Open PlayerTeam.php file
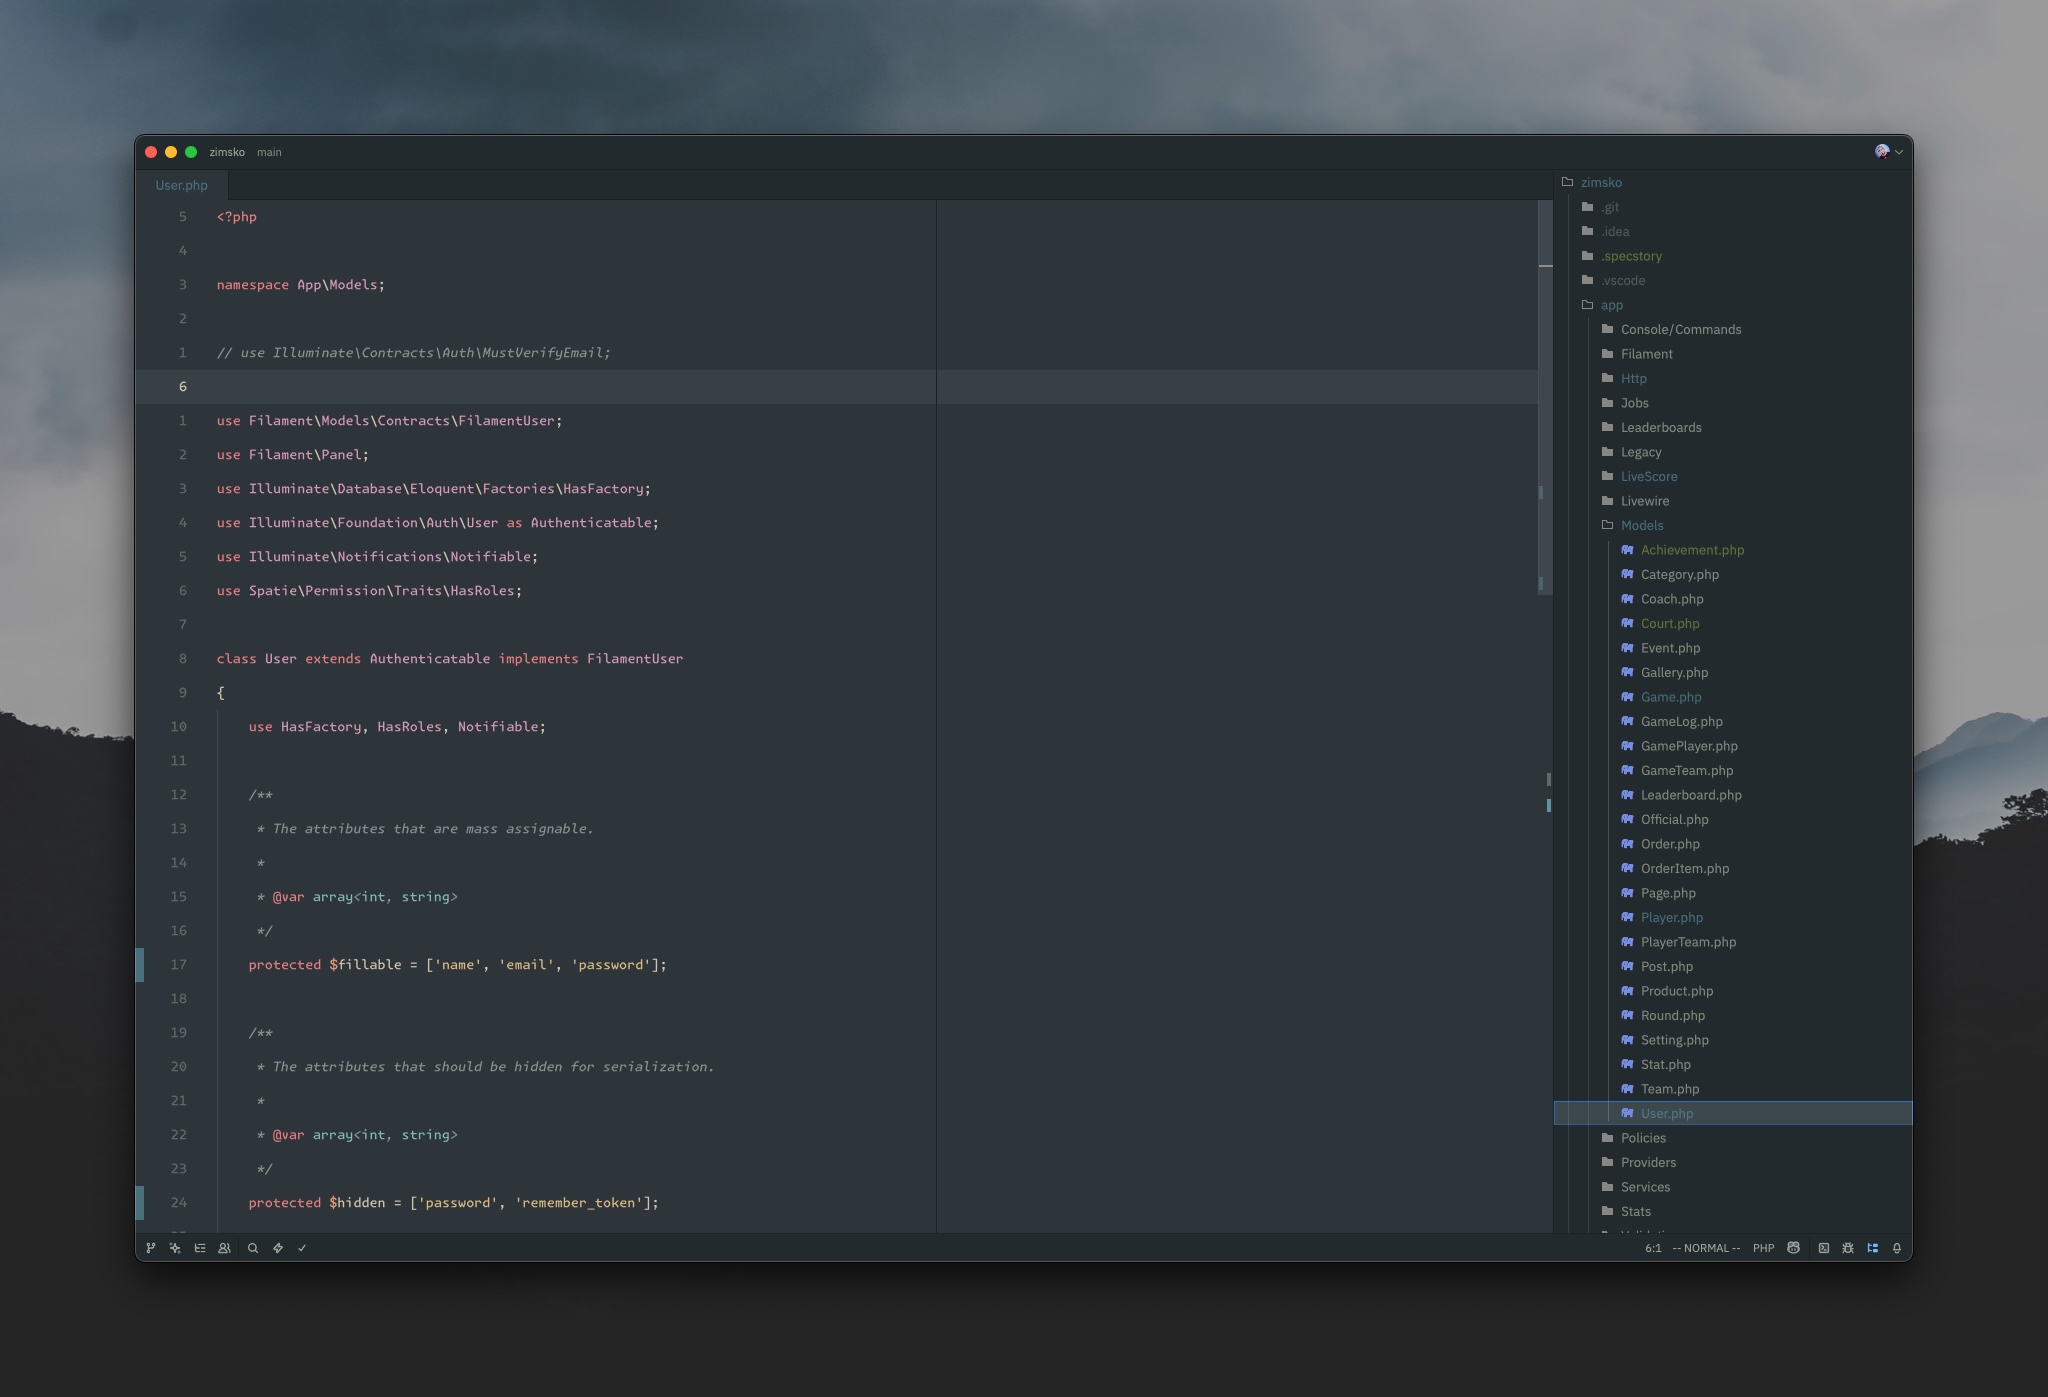The image size is (2048, 1397). pos(1733,942)
